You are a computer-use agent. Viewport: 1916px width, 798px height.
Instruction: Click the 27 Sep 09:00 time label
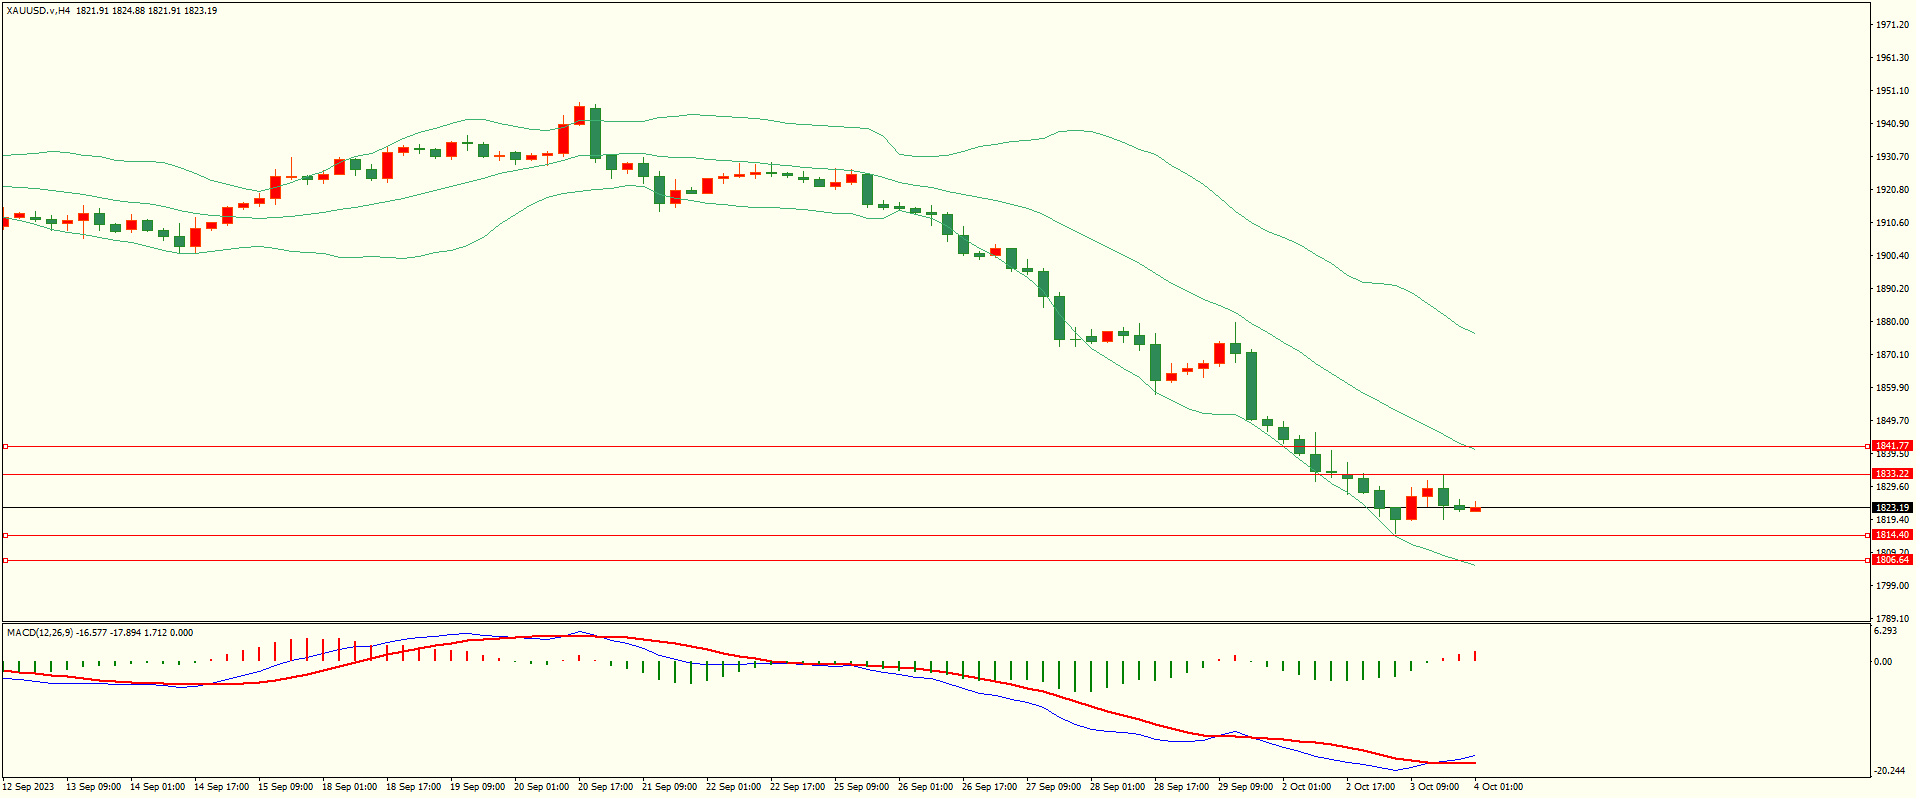[1054, 787]
